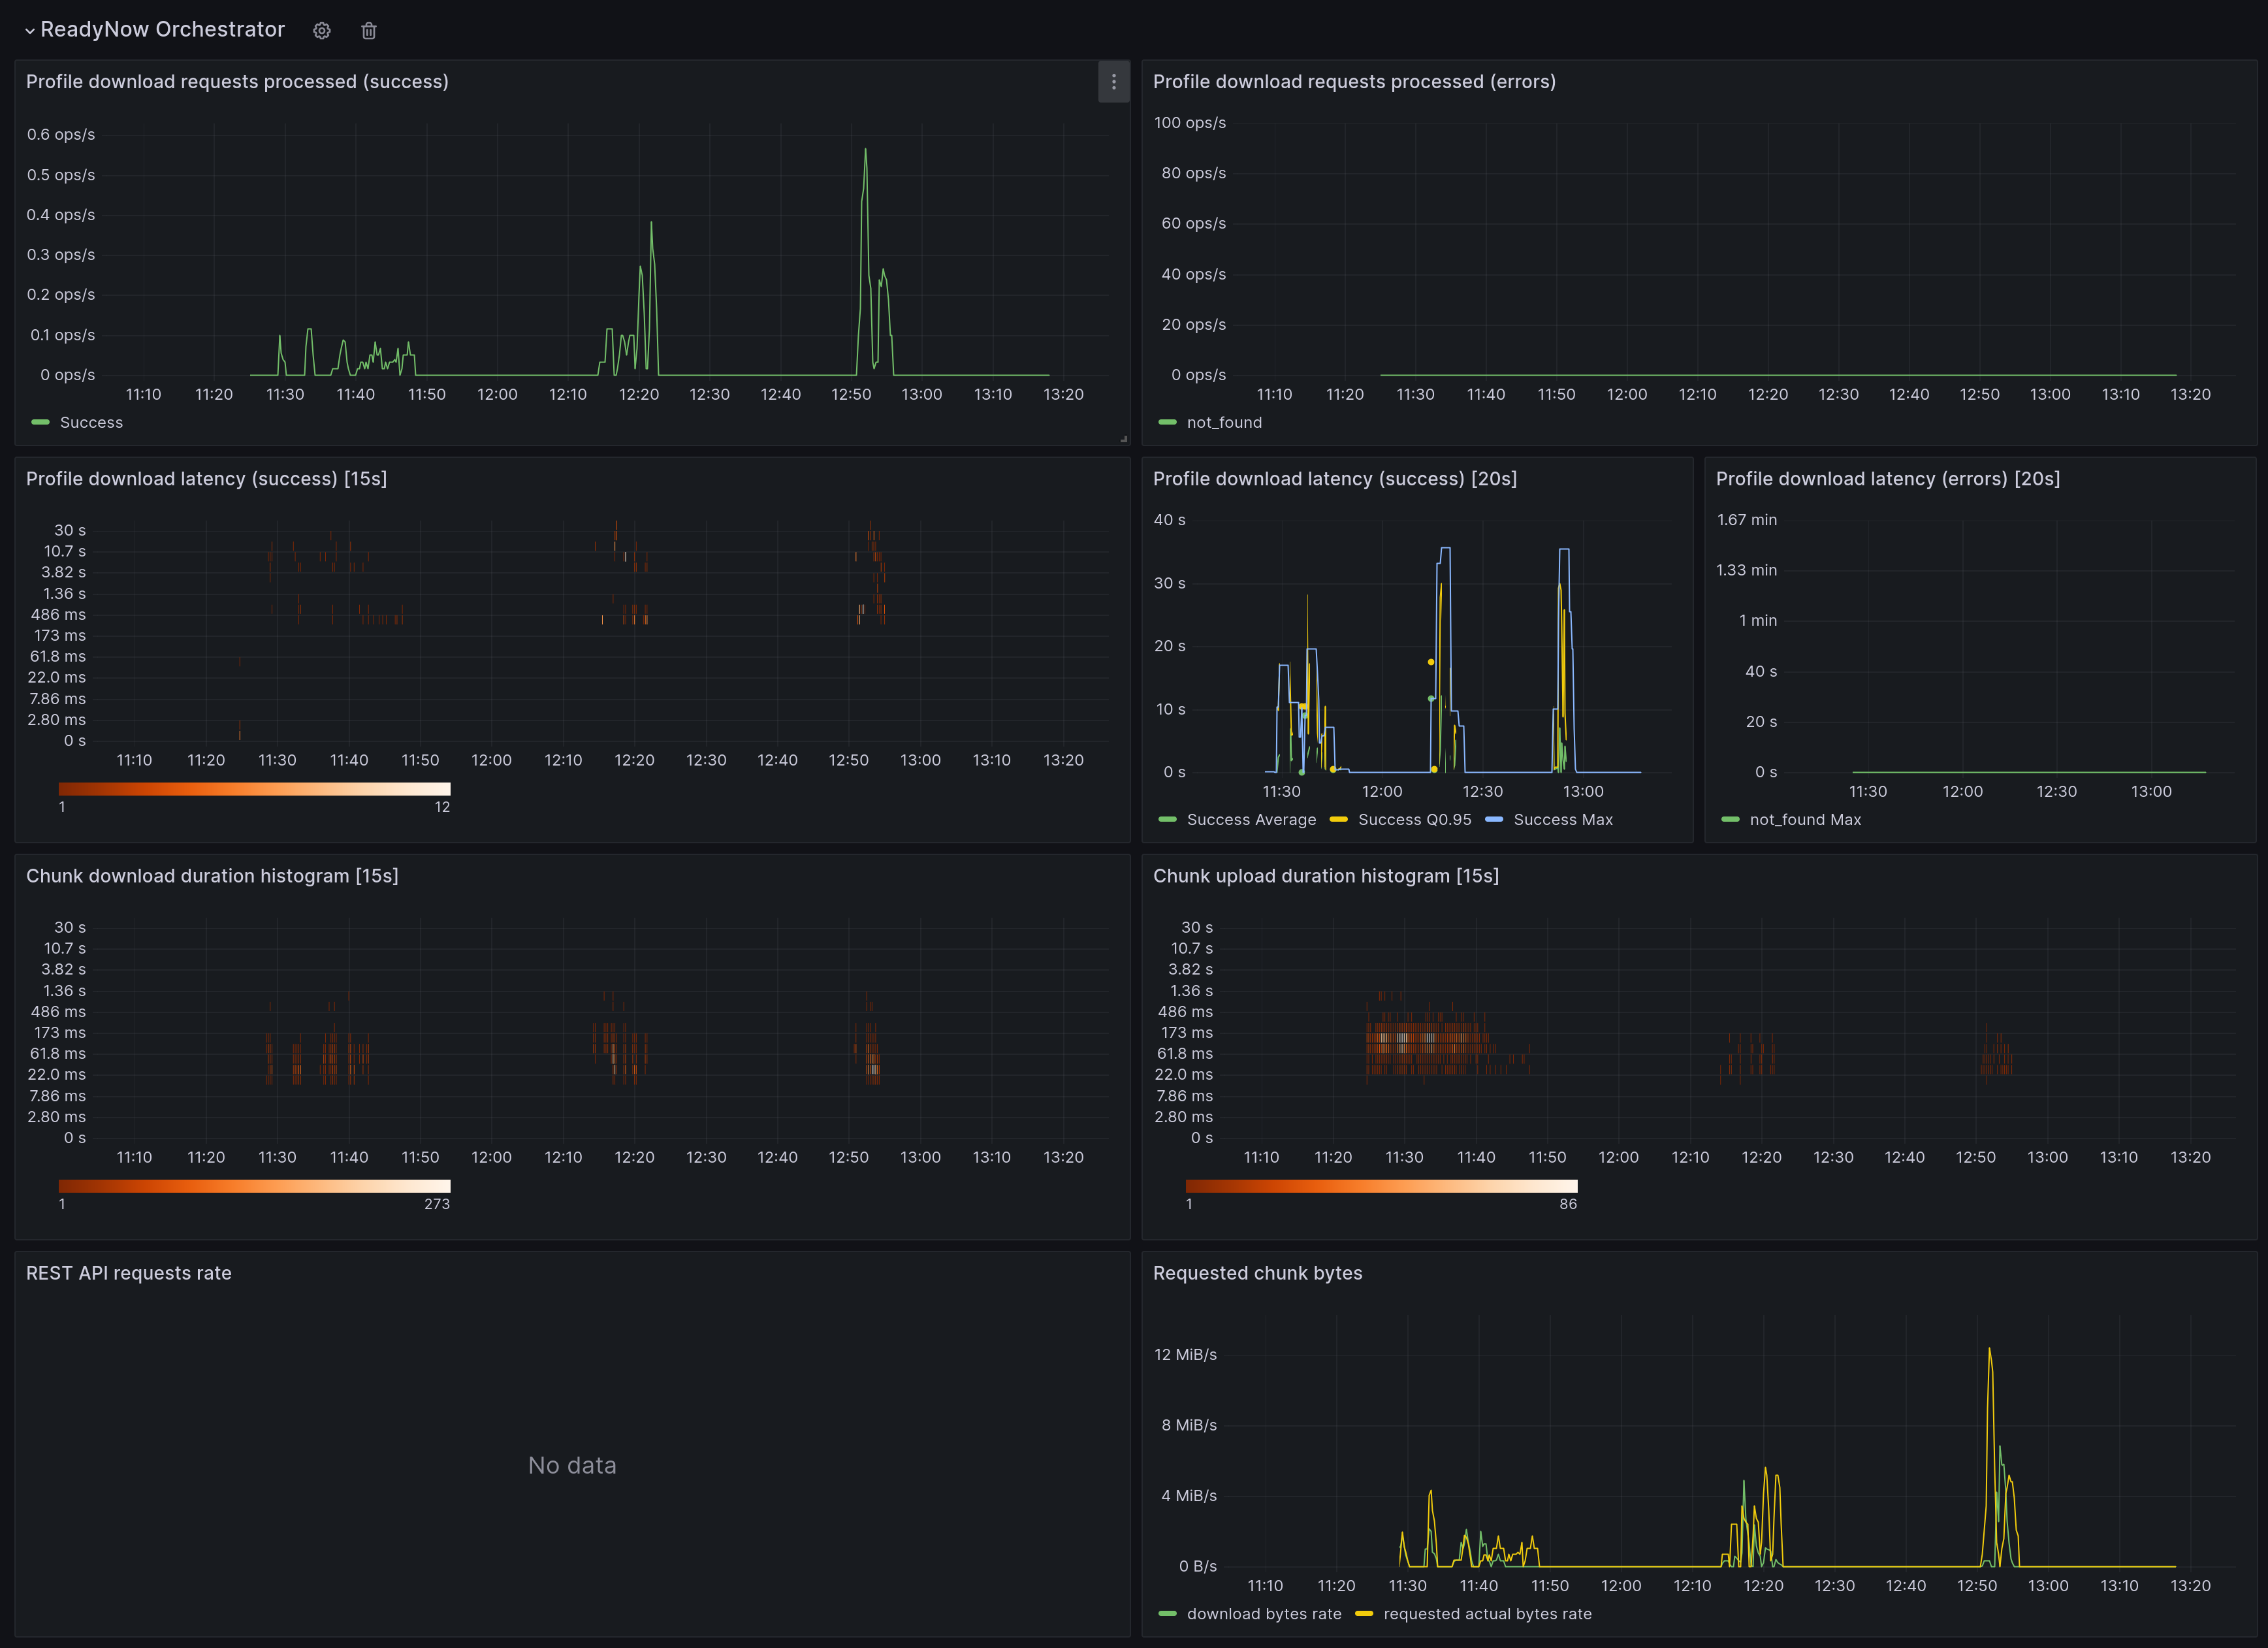The image size is (2268, 1648).
Task: Open the Profile download requests processed (success) title
Action: click(x=237, y=82)
